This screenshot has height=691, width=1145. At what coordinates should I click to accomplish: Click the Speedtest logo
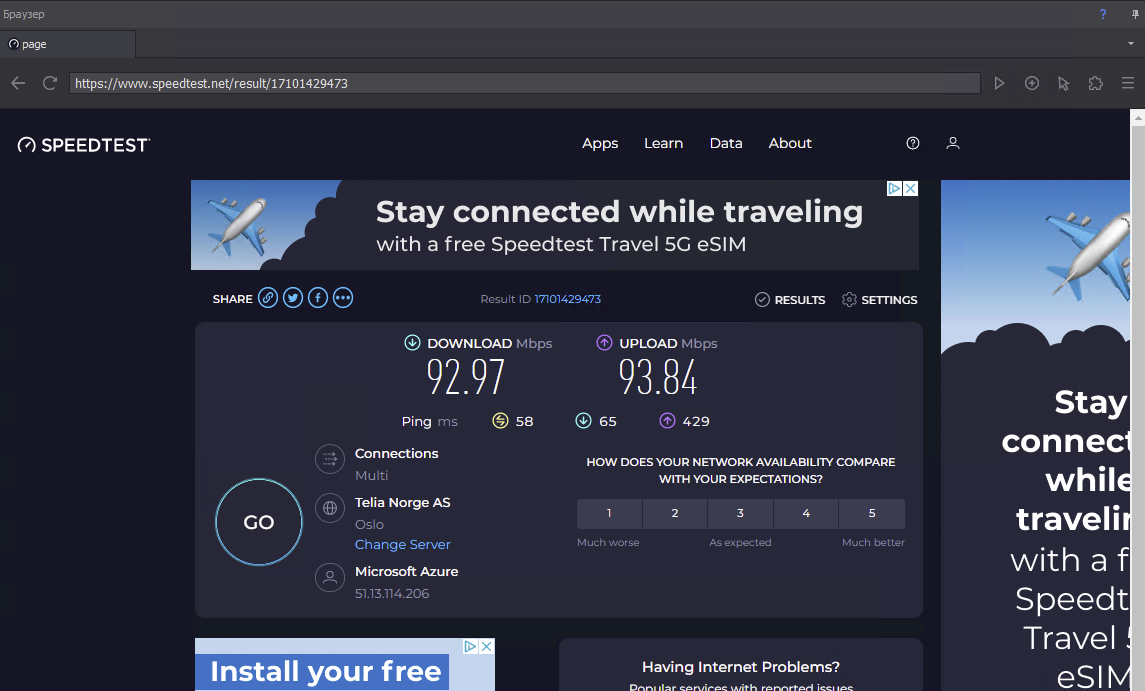pos(84,145)
